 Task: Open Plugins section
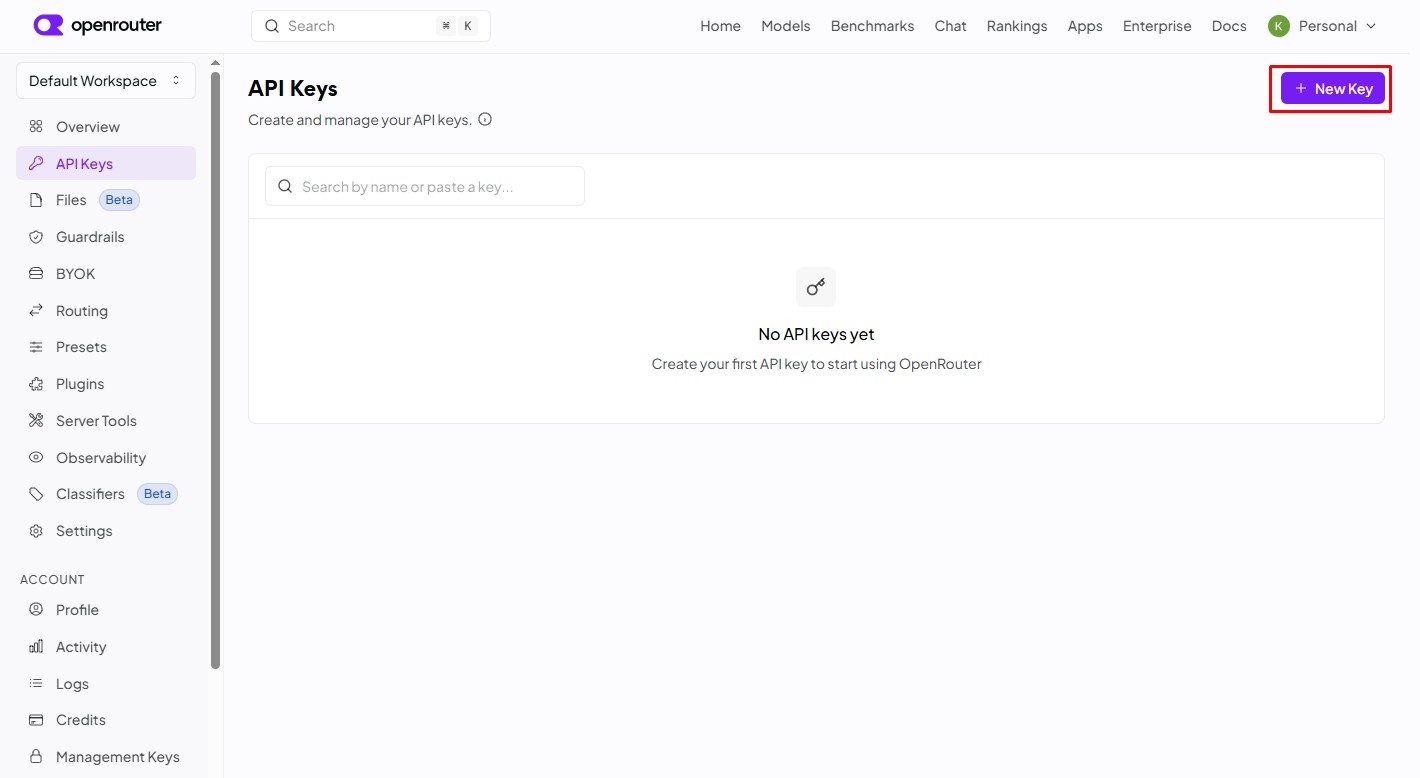[x=106, y=384]
